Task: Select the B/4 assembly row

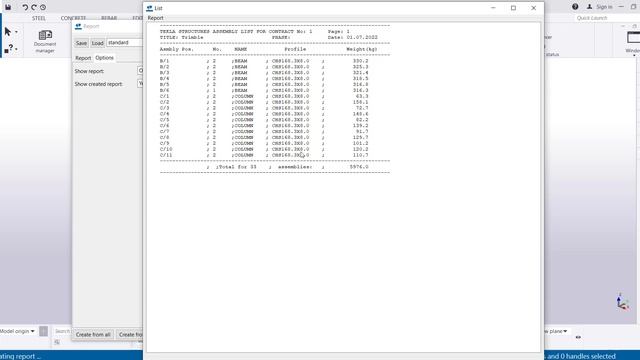Action: coord(264,78)
